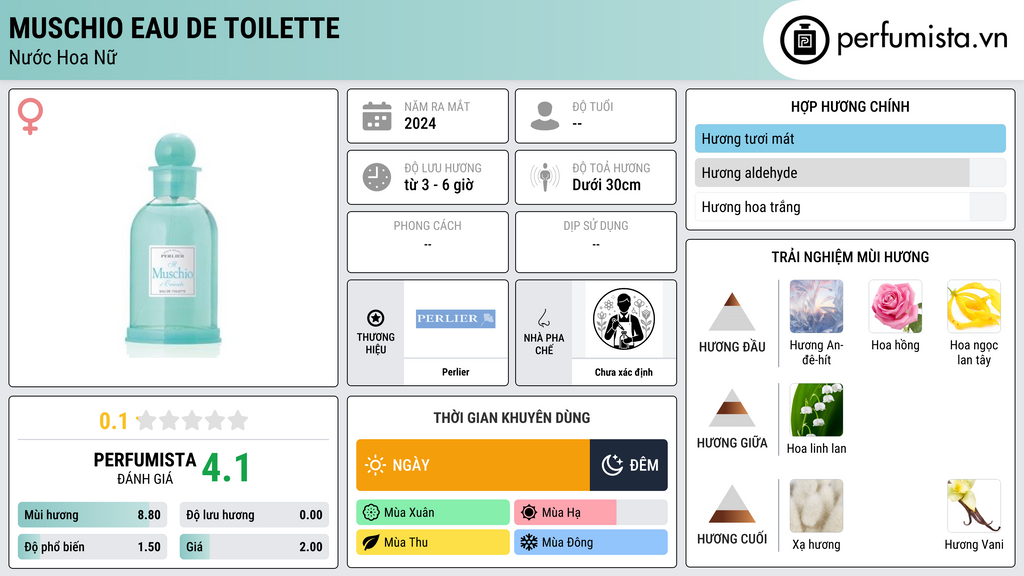Click the moon icon in Đêm bar
Image resolution: width=1024 pixels, height=576 pixels.
coord(612,465)
